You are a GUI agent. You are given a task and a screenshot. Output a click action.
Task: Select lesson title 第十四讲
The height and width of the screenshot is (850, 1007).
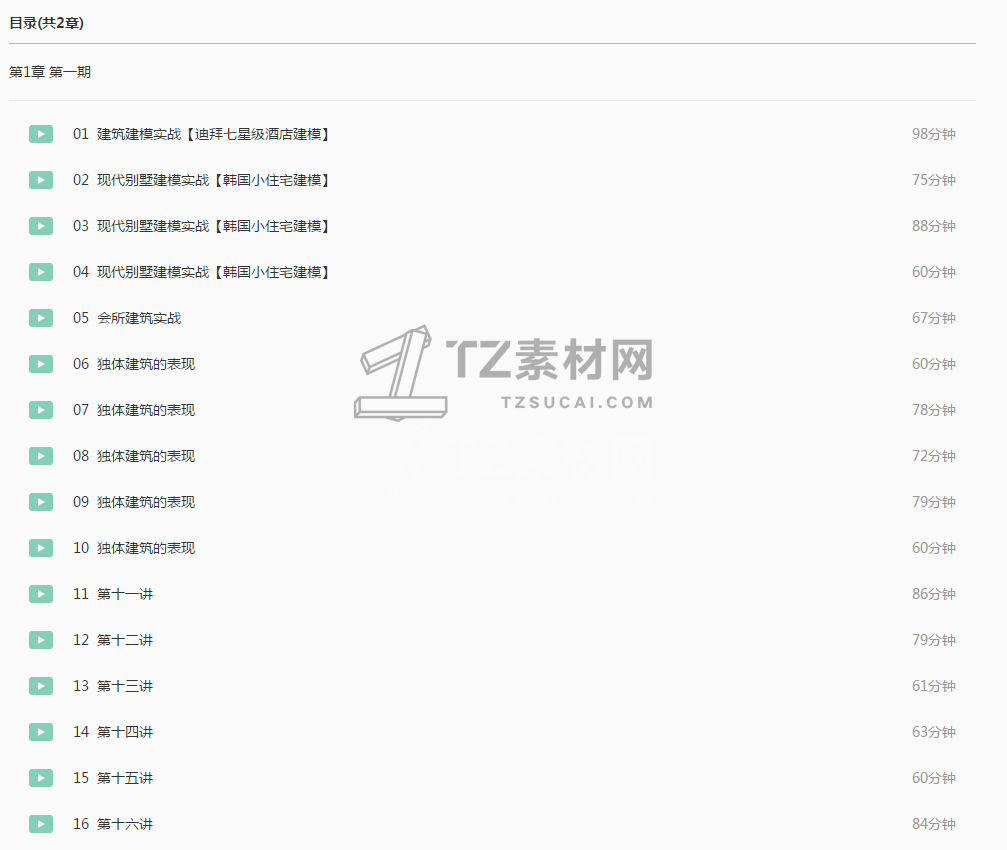(125, 733)
